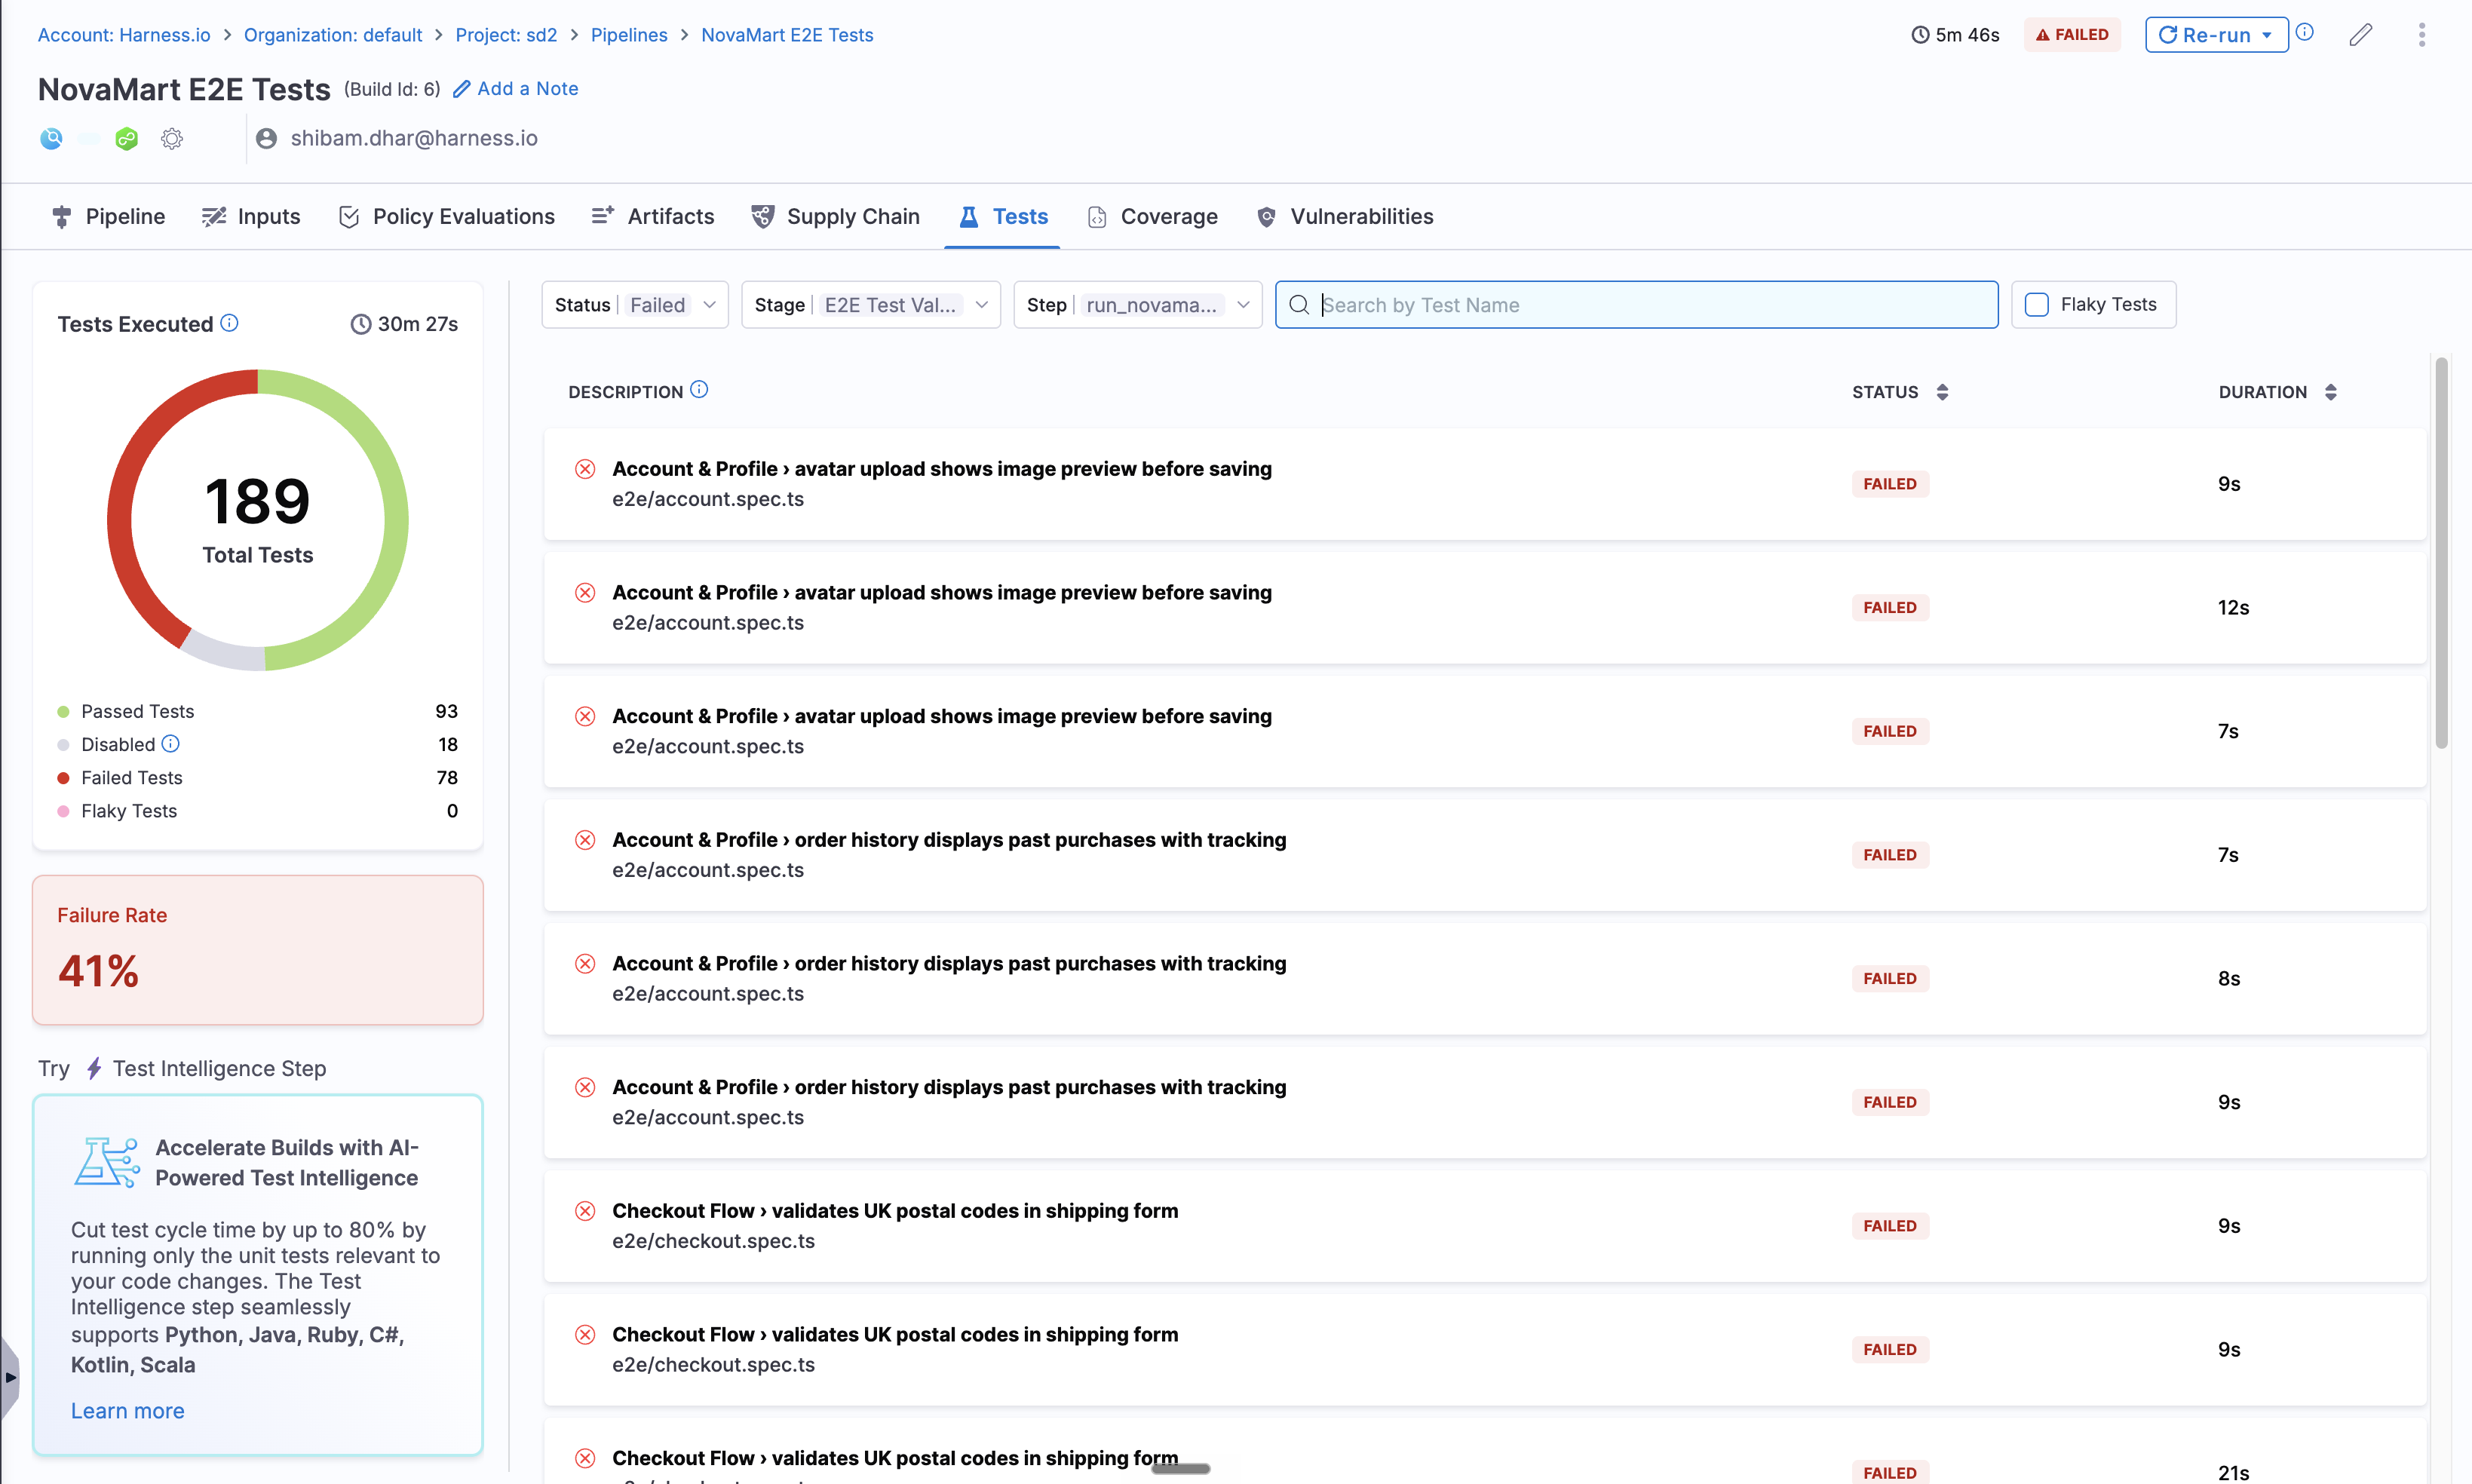Open the Vulnerabilities tab
This screenshot has width=2472, height=1484.
1344,216
